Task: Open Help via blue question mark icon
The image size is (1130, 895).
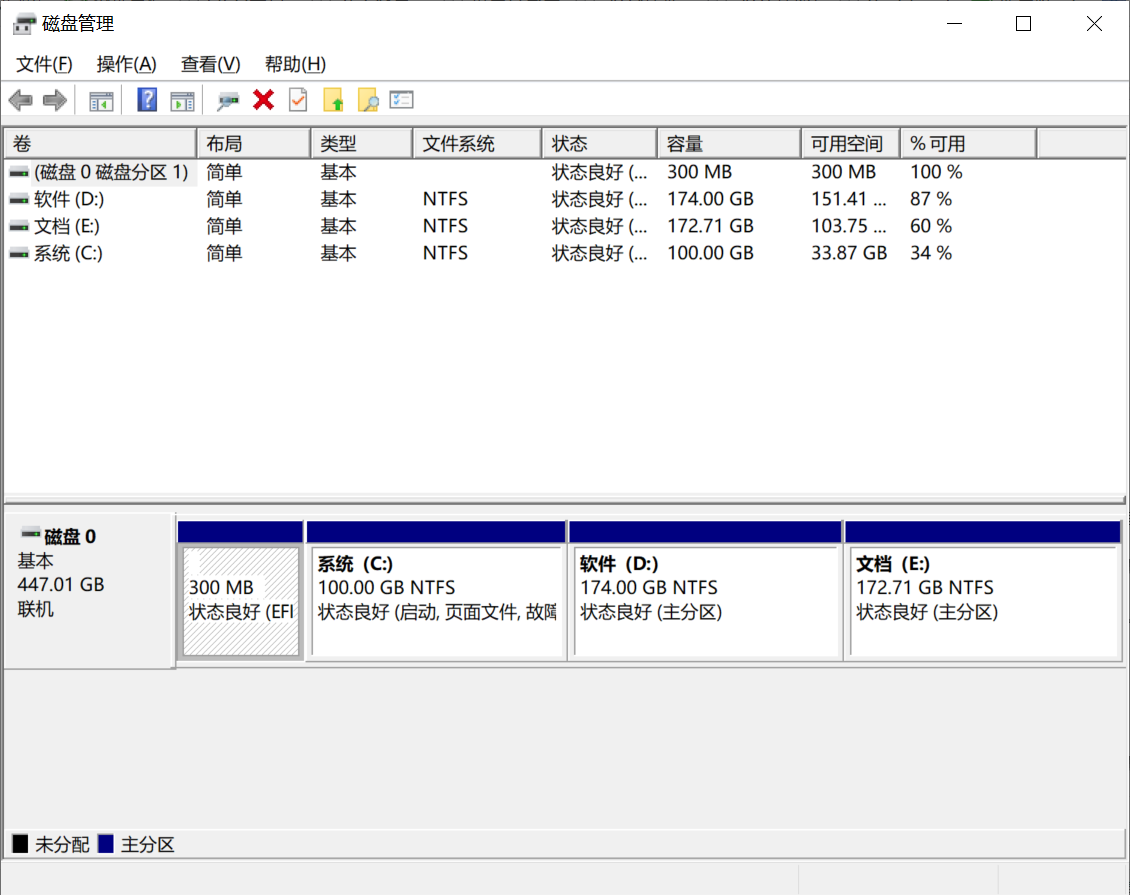Action: [x=147, y=100]
